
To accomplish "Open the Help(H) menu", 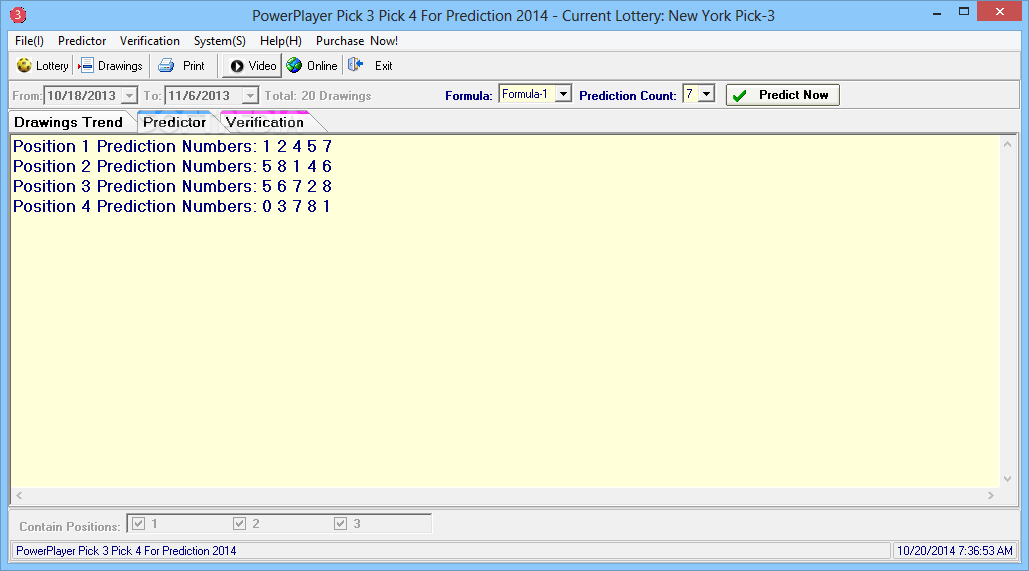I will pos(281,41).
